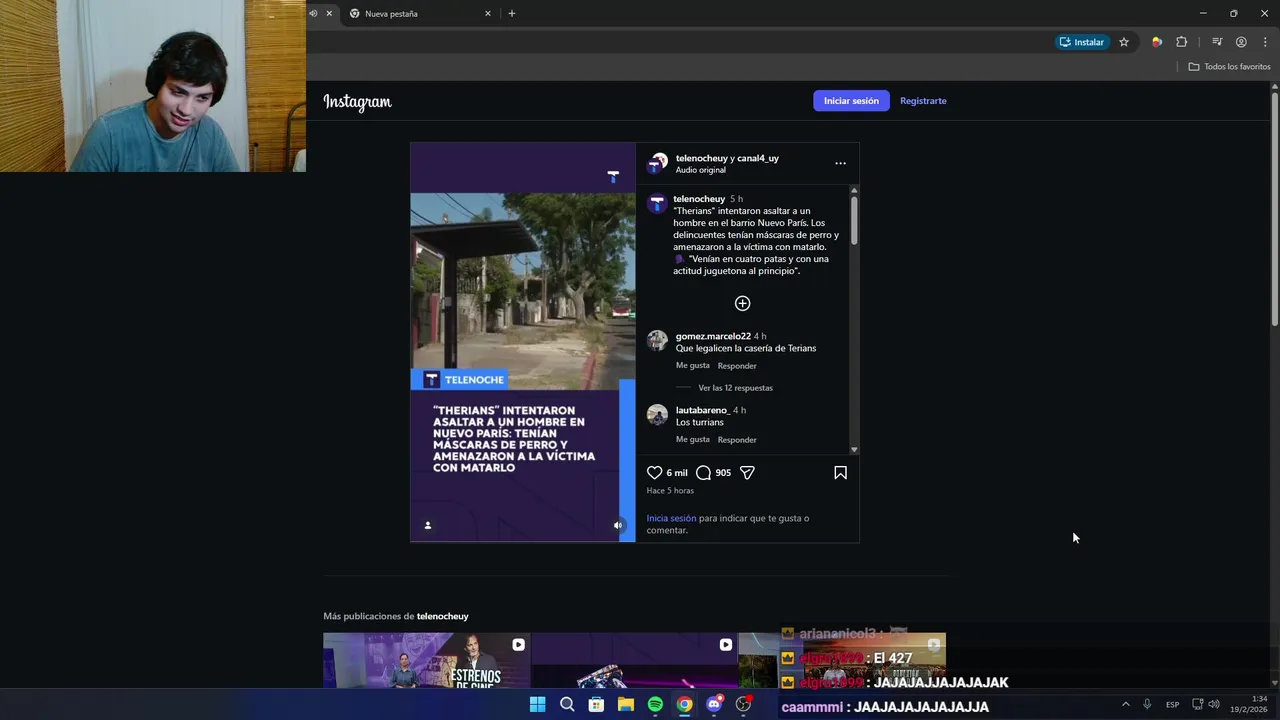Open OBS Studio from the taskbar
The width and height of the screenshot is (1280, 720).
[x=743, y=704]
